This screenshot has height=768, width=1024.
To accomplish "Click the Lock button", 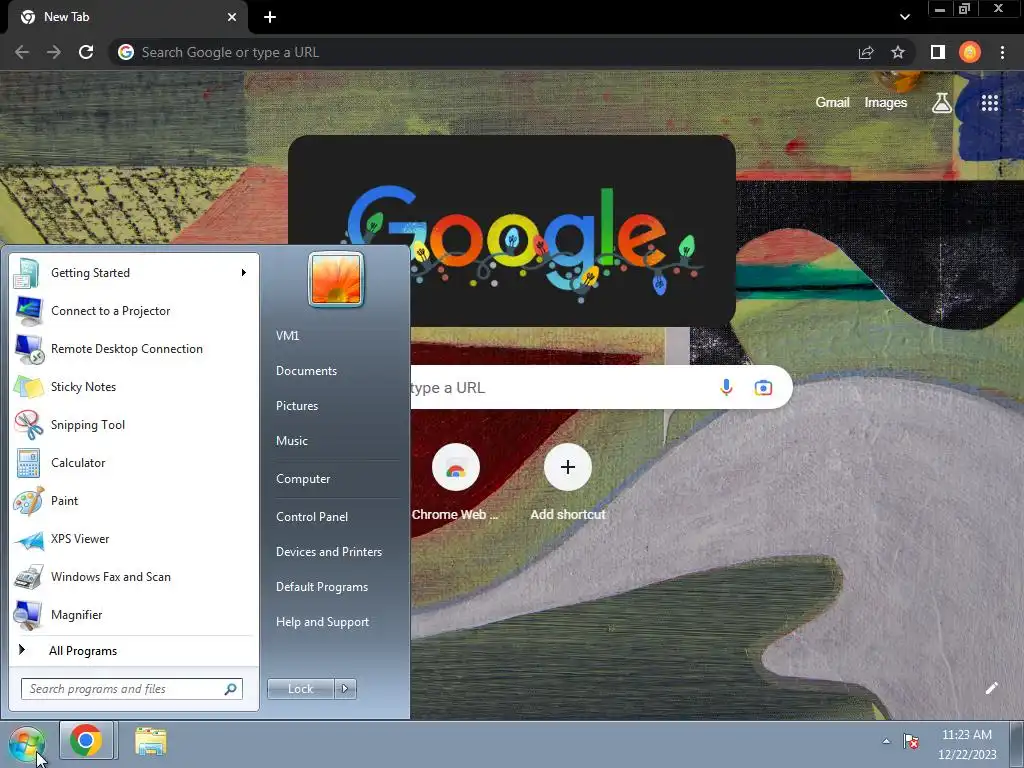I will pos(300,689).
